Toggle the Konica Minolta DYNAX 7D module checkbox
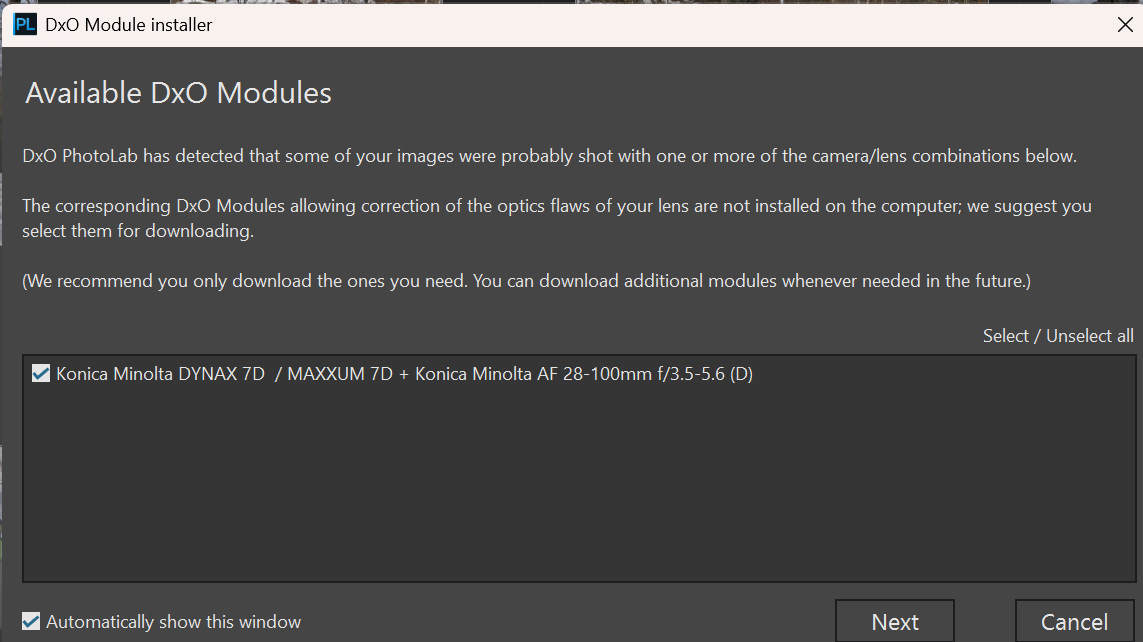The height and width of the screenshot is (642, 1143). tap(41, 374)
